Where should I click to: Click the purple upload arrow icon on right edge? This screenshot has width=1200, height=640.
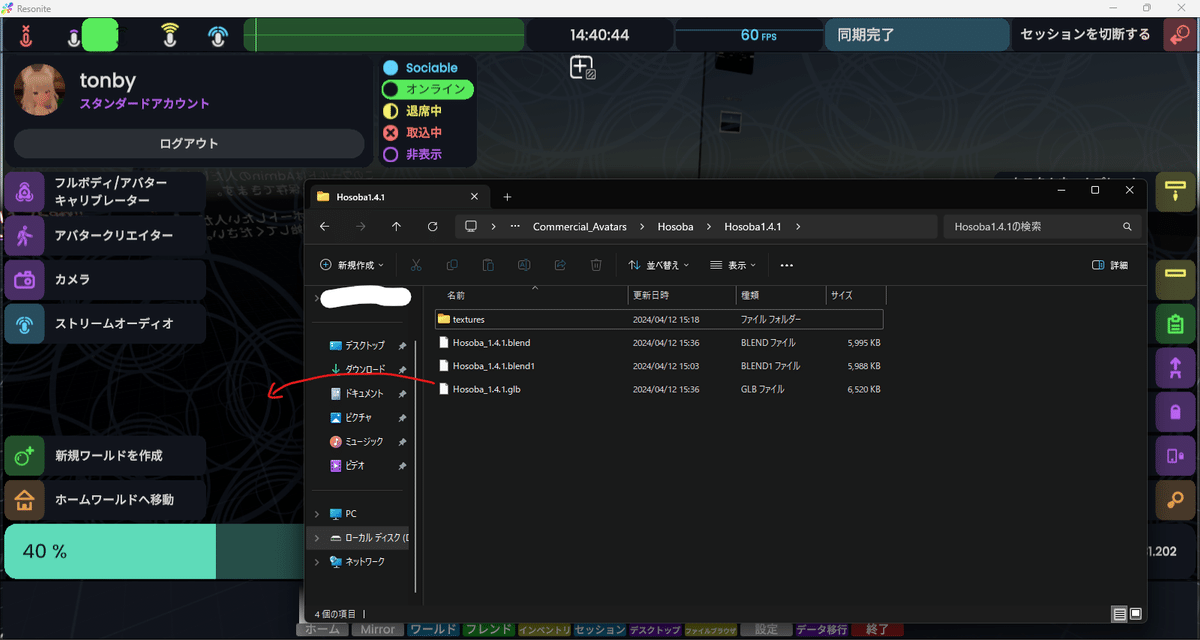point(1174,368)
